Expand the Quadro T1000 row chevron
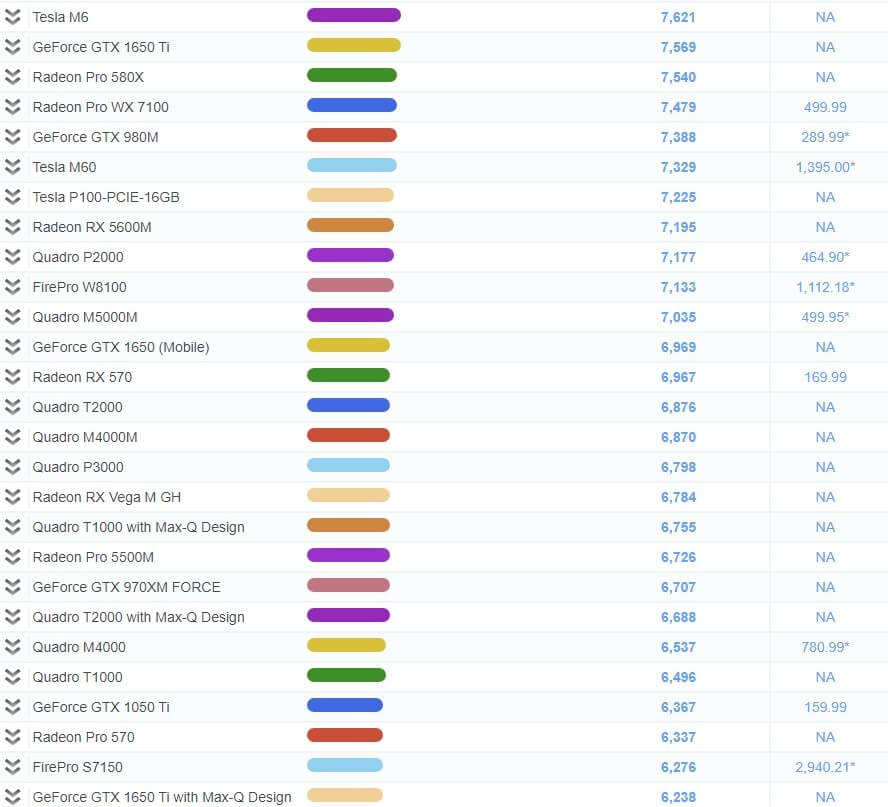This screenshot has height=807, width=888. [12, 677]
